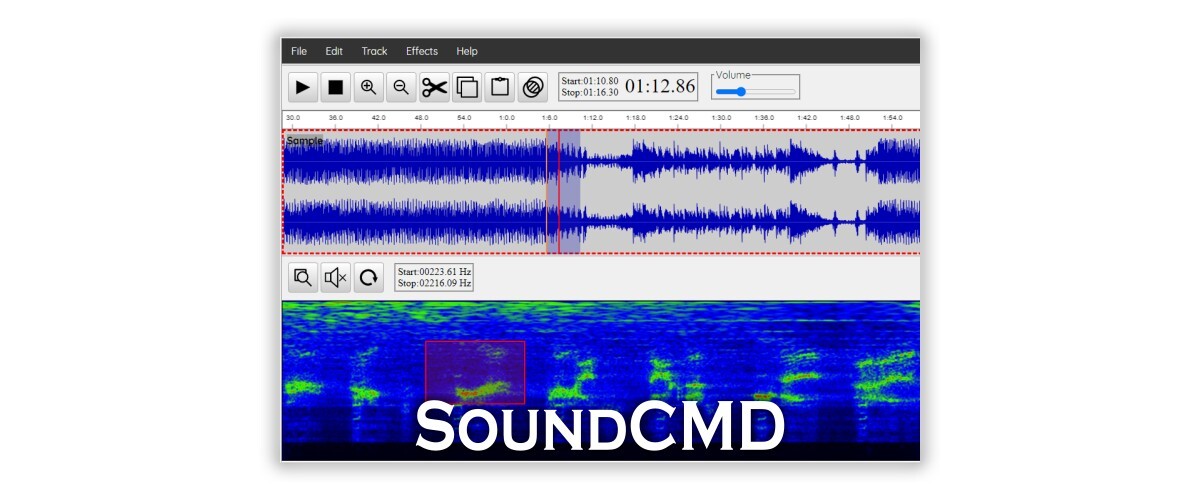Viewport: 1200px width, 500px height.
Task: Adjust the Volume slider
Action: pos(755,91)
